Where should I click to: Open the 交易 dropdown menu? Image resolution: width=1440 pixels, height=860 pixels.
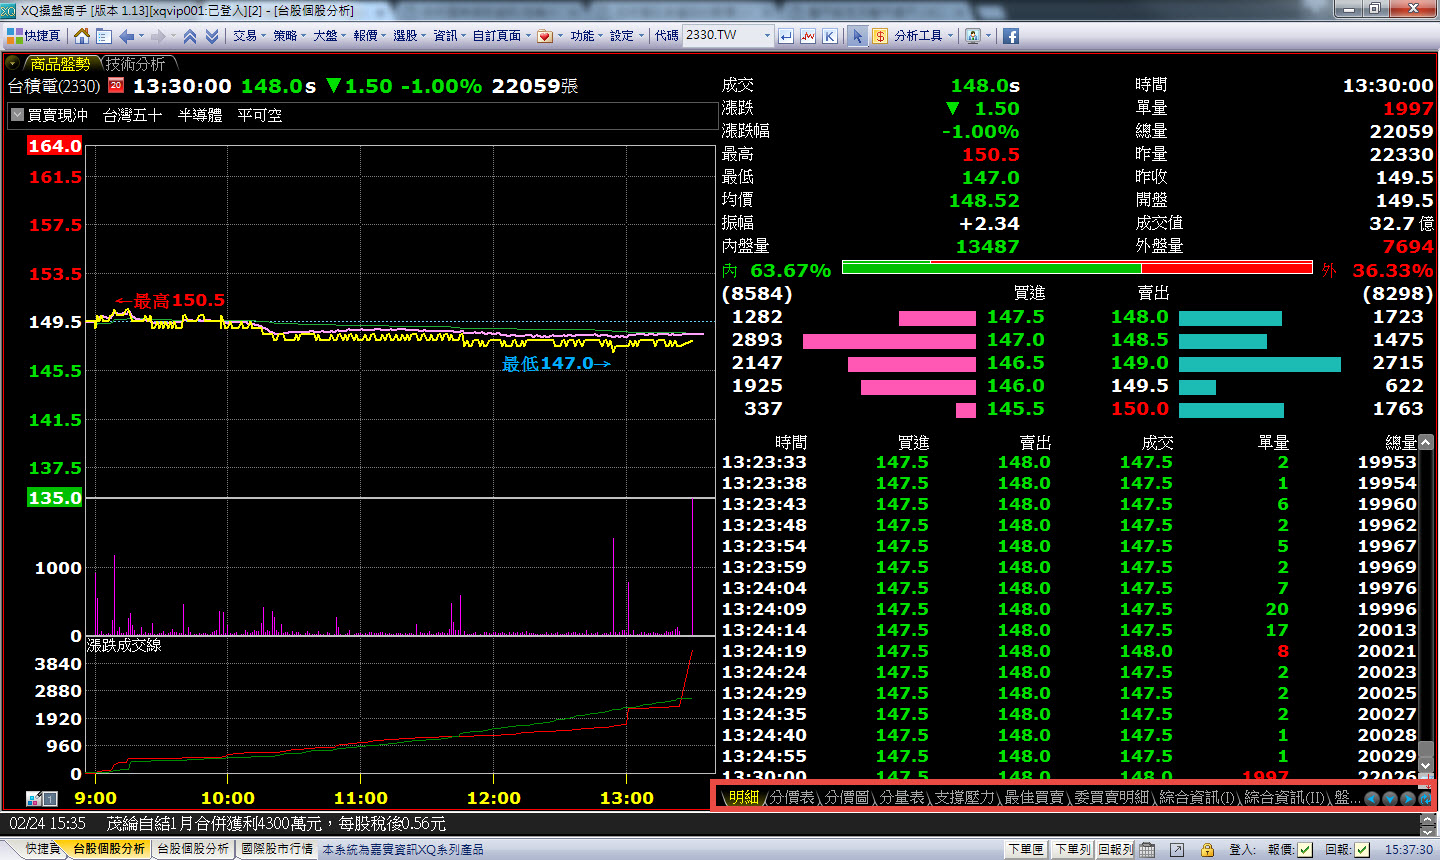click(248, 36)
